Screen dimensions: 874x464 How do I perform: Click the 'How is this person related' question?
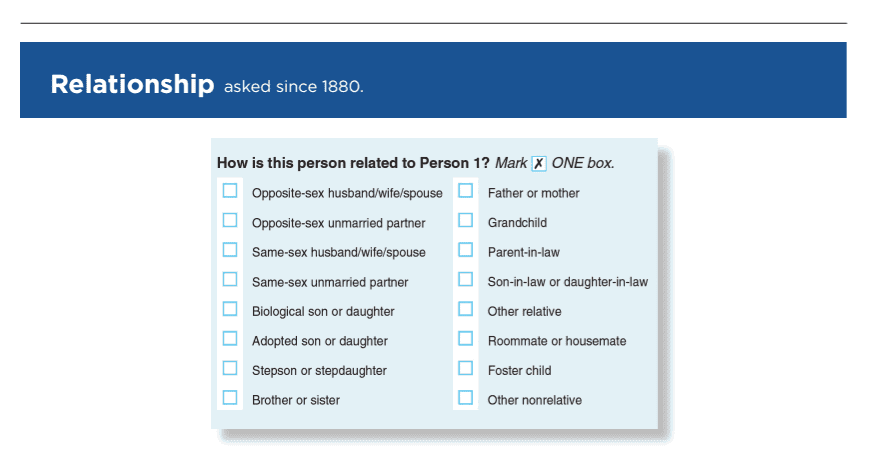point(353,163)
